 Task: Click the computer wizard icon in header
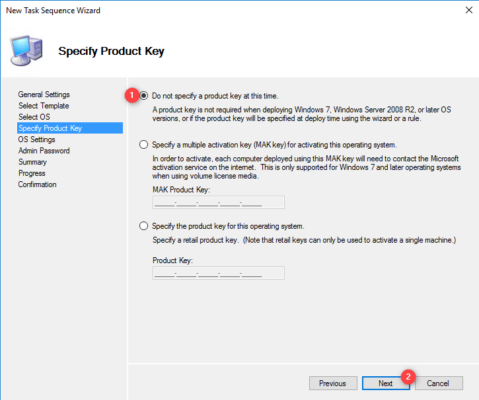point(27,50)
